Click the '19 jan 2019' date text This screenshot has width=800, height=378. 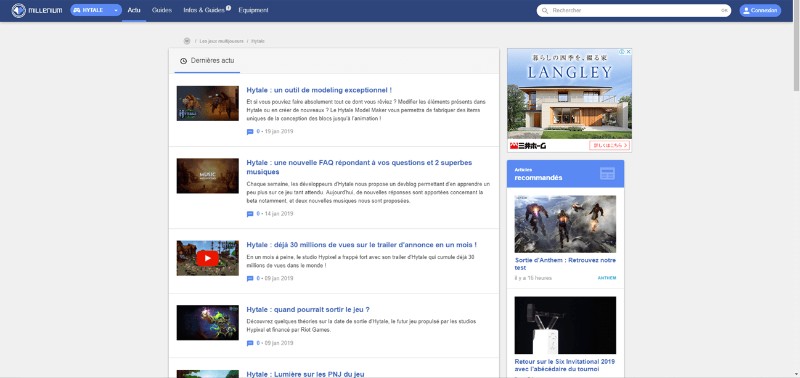tap(279, 132)
